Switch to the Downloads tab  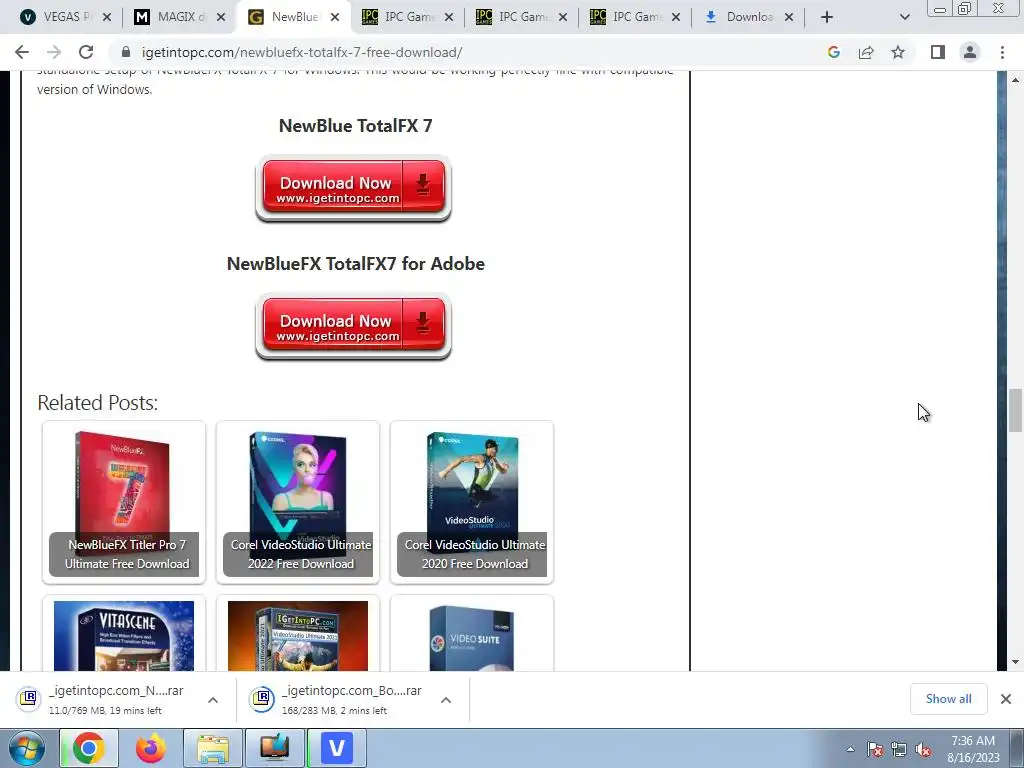(749, 17)
